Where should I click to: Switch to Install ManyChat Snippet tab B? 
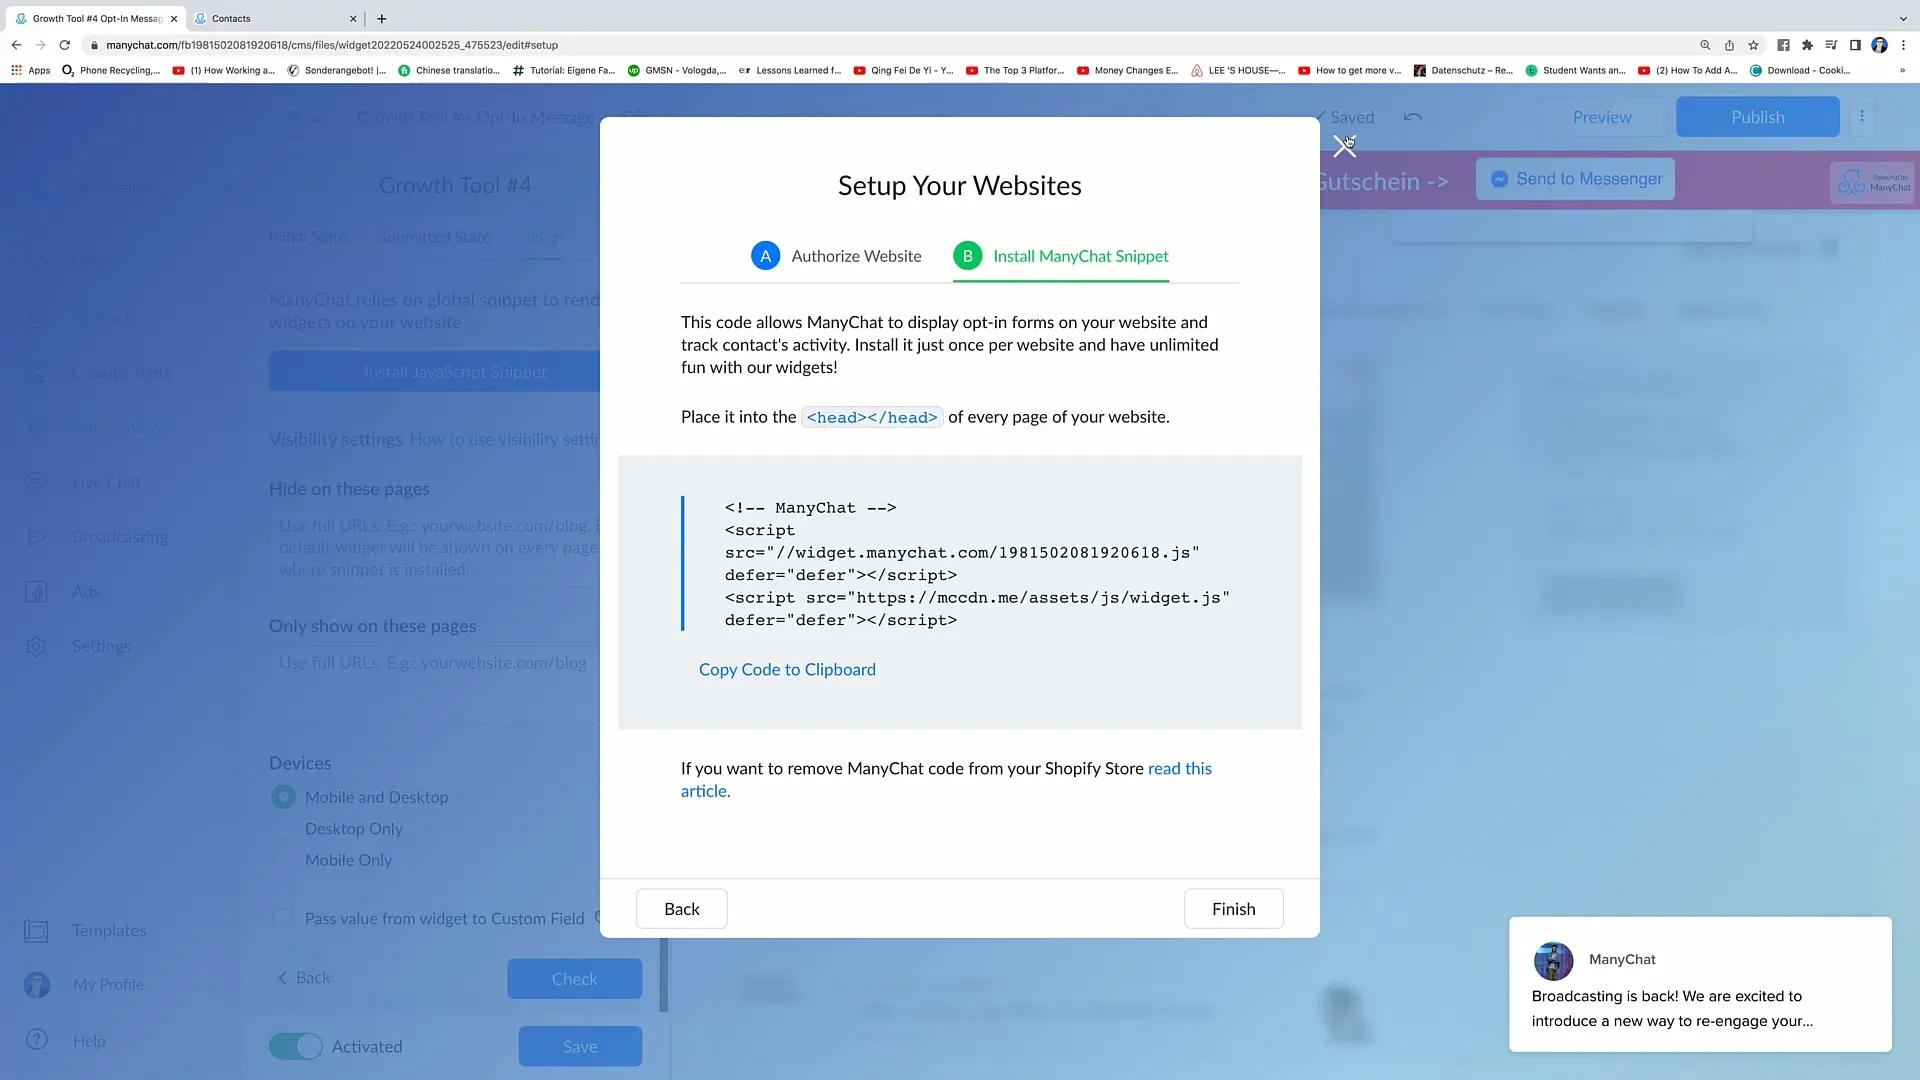1062,255
